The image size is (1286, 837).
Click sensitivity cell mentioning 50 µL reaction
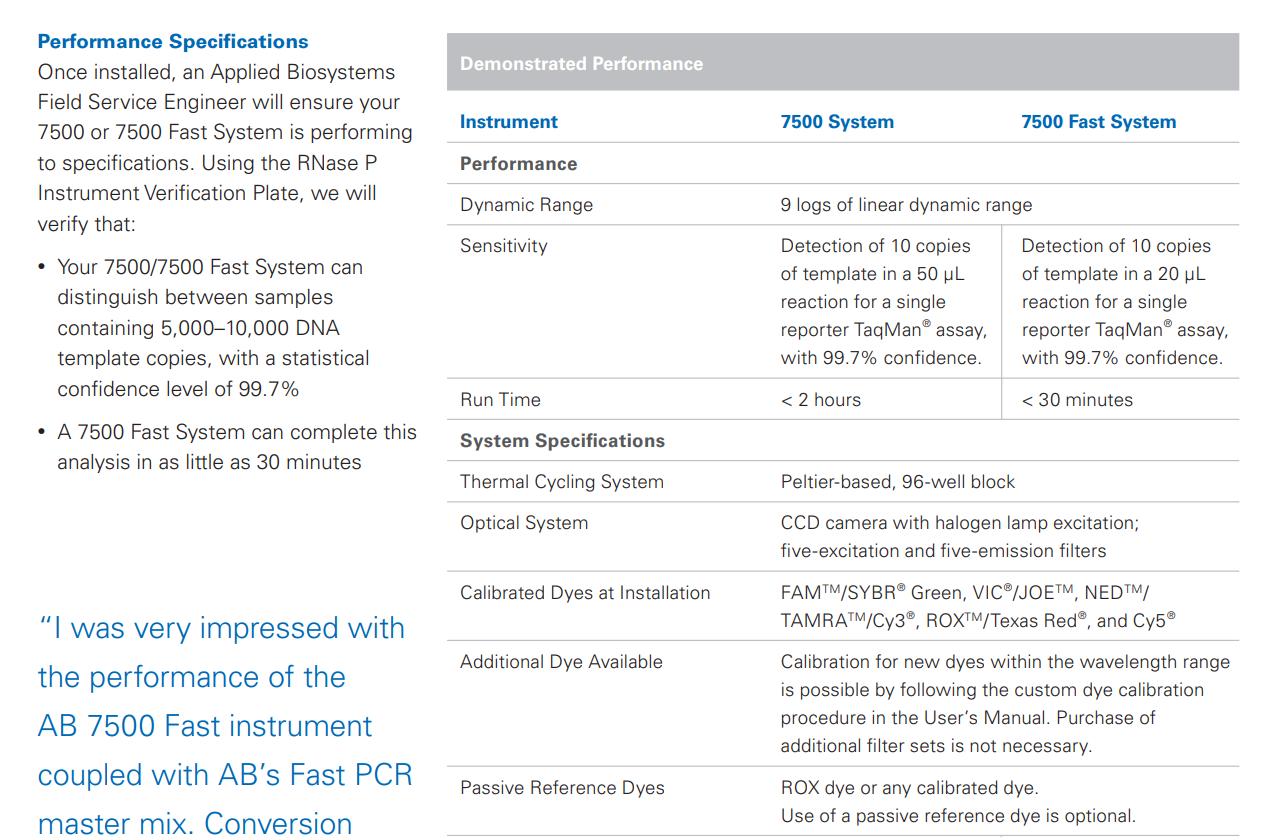click(x=883, y=301)
